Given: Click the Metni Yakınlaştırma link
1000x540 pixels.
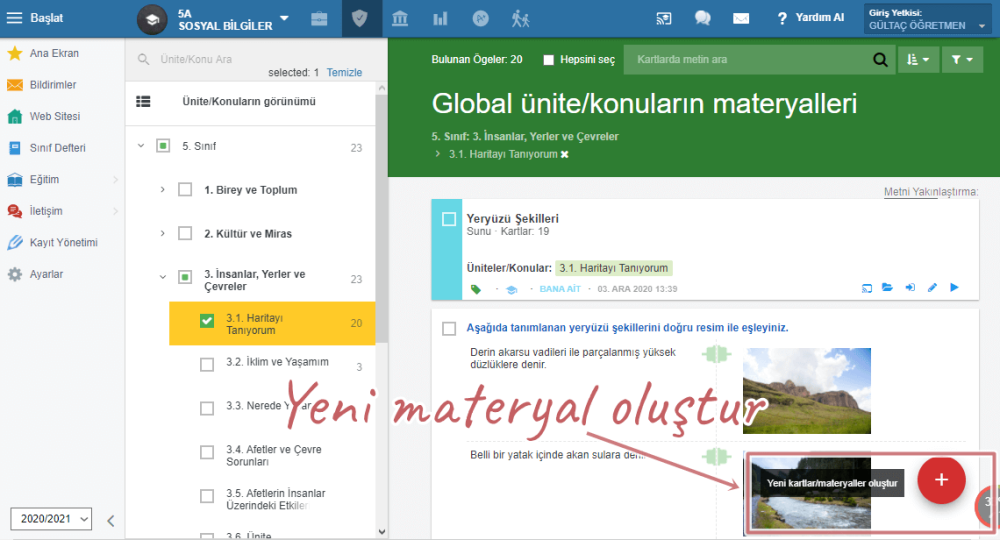Looking at the screenshot, I should (x=930, y=192).
